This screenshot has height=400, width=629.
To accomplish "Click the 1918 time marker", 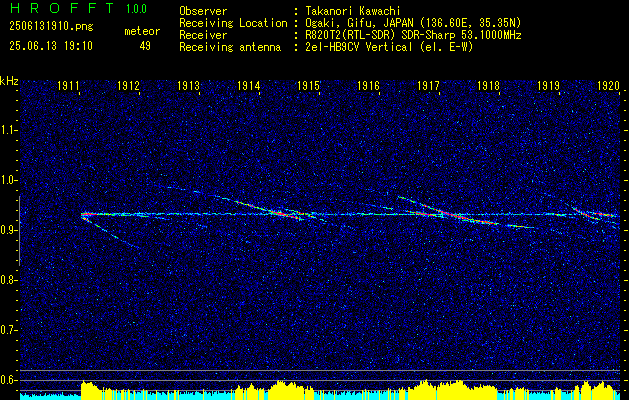I will [488, 85].
